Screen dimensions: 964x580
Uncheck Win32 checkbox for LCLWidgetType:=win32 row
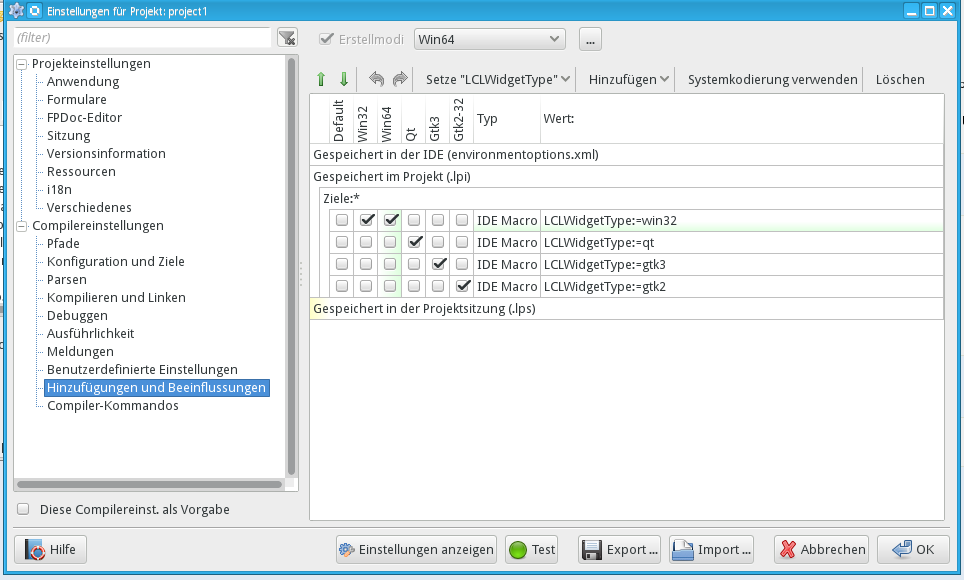[x=367, y=220]
